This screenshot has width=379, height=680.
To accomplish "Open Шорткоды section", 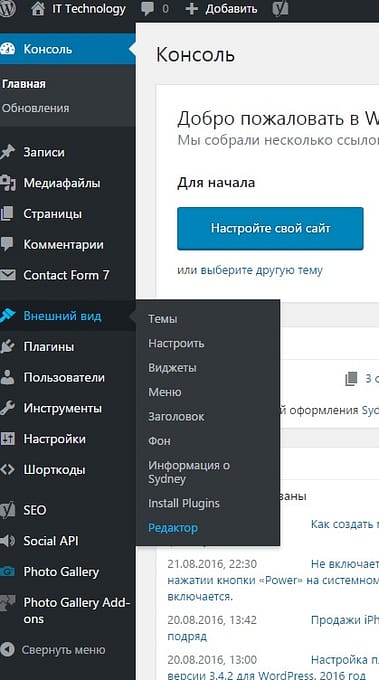I will [x=54, y=470].
